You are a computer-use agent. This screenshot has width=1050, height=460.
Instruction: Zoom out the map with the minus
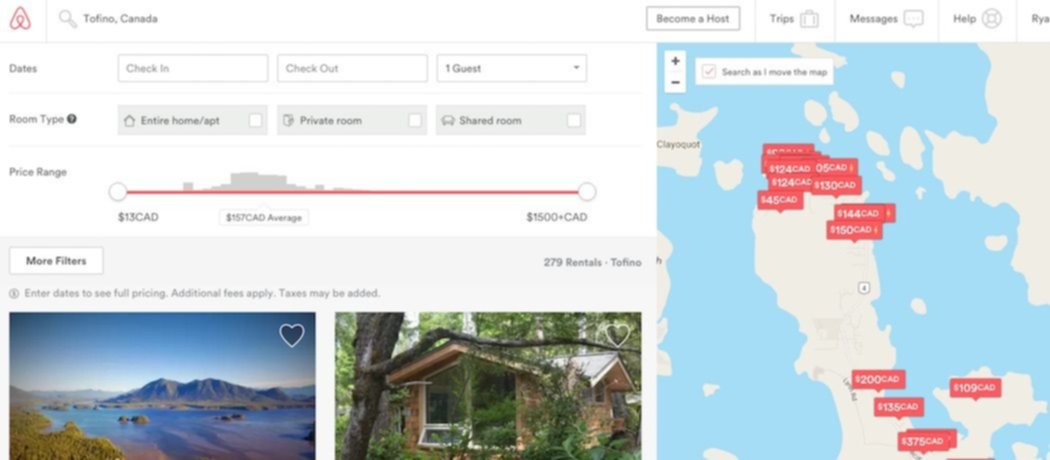(x=675, y=82)
